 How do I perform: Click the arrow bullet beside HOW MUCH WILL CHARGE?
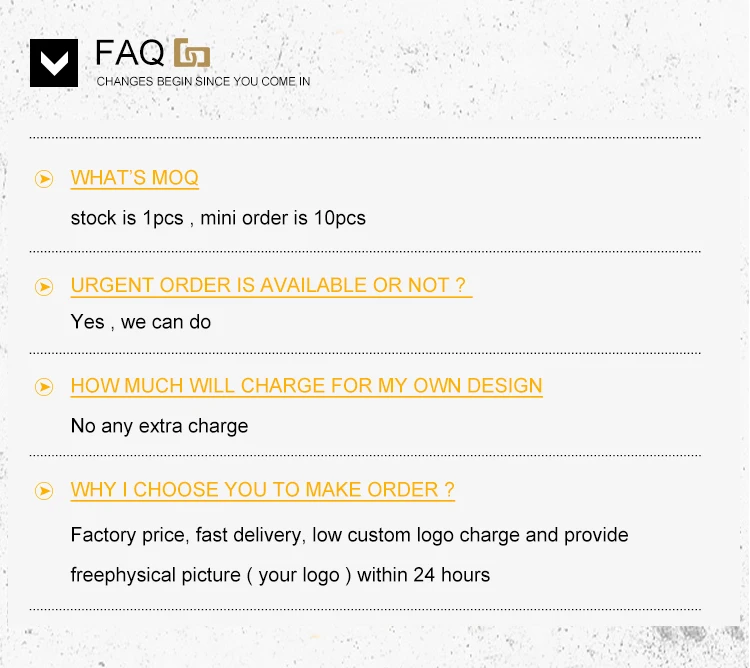click(x=44, y=387)
